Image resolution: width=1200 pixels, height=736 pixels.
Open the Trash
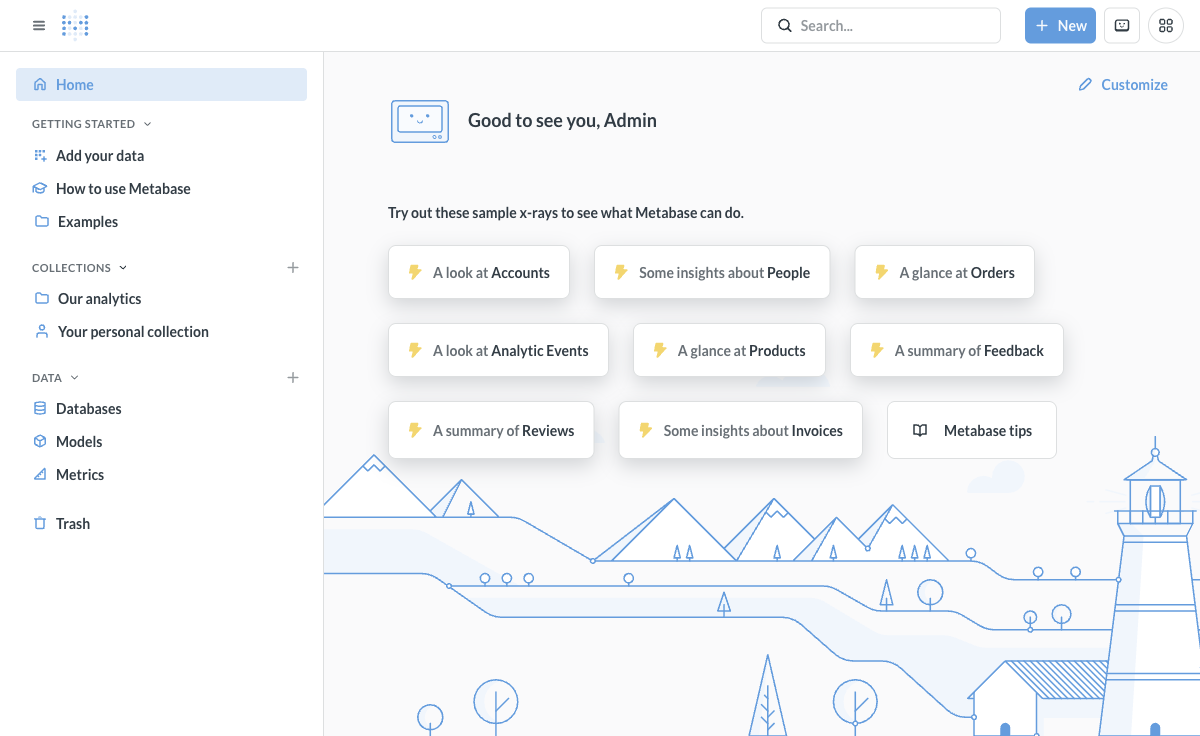[x=161, y=524]
